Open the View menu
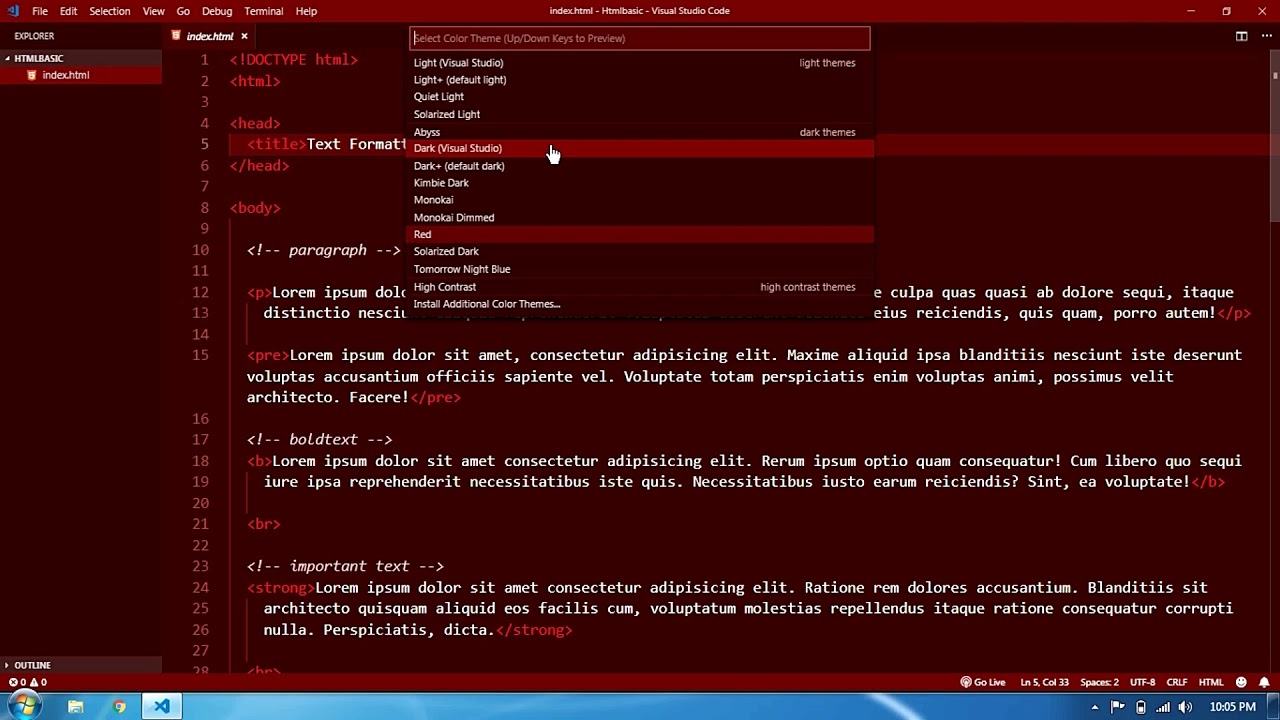The height and width of the screenshot is (720, 1280). [x=153, y=11]
